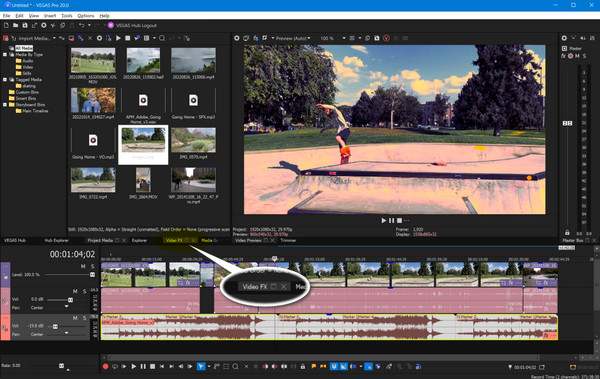This screenshot has width=600, height=379.
Task: Click the search magnifier in Project Media toolbar
Action: (x=162, y=38)
